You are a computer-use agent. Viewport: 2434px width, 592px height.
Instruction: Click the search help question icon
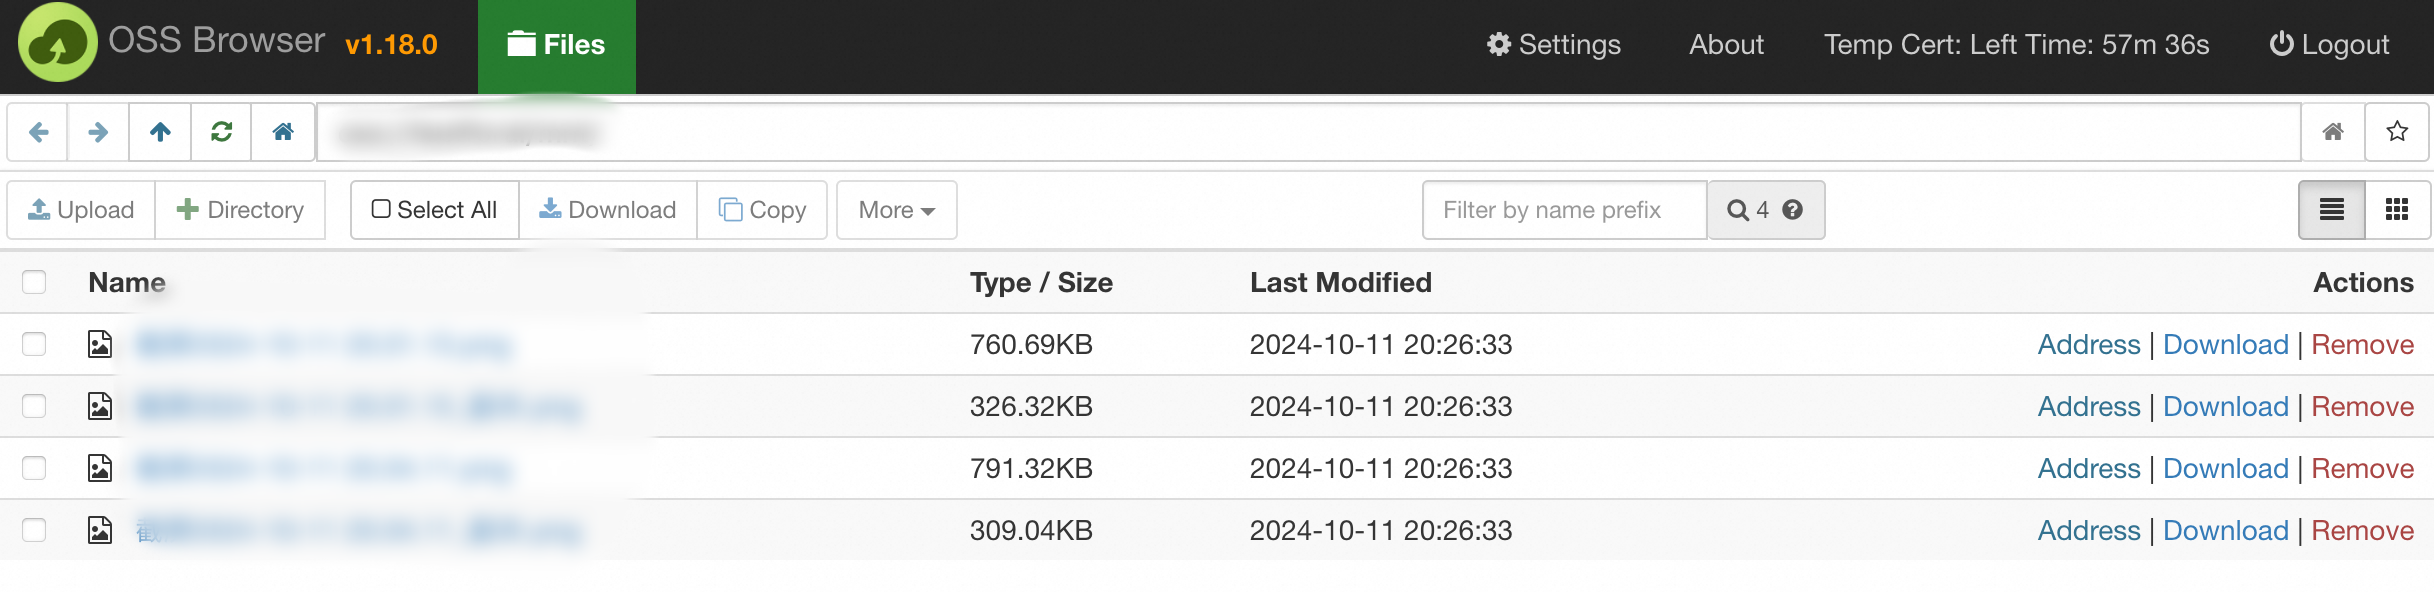(1792, 210)
